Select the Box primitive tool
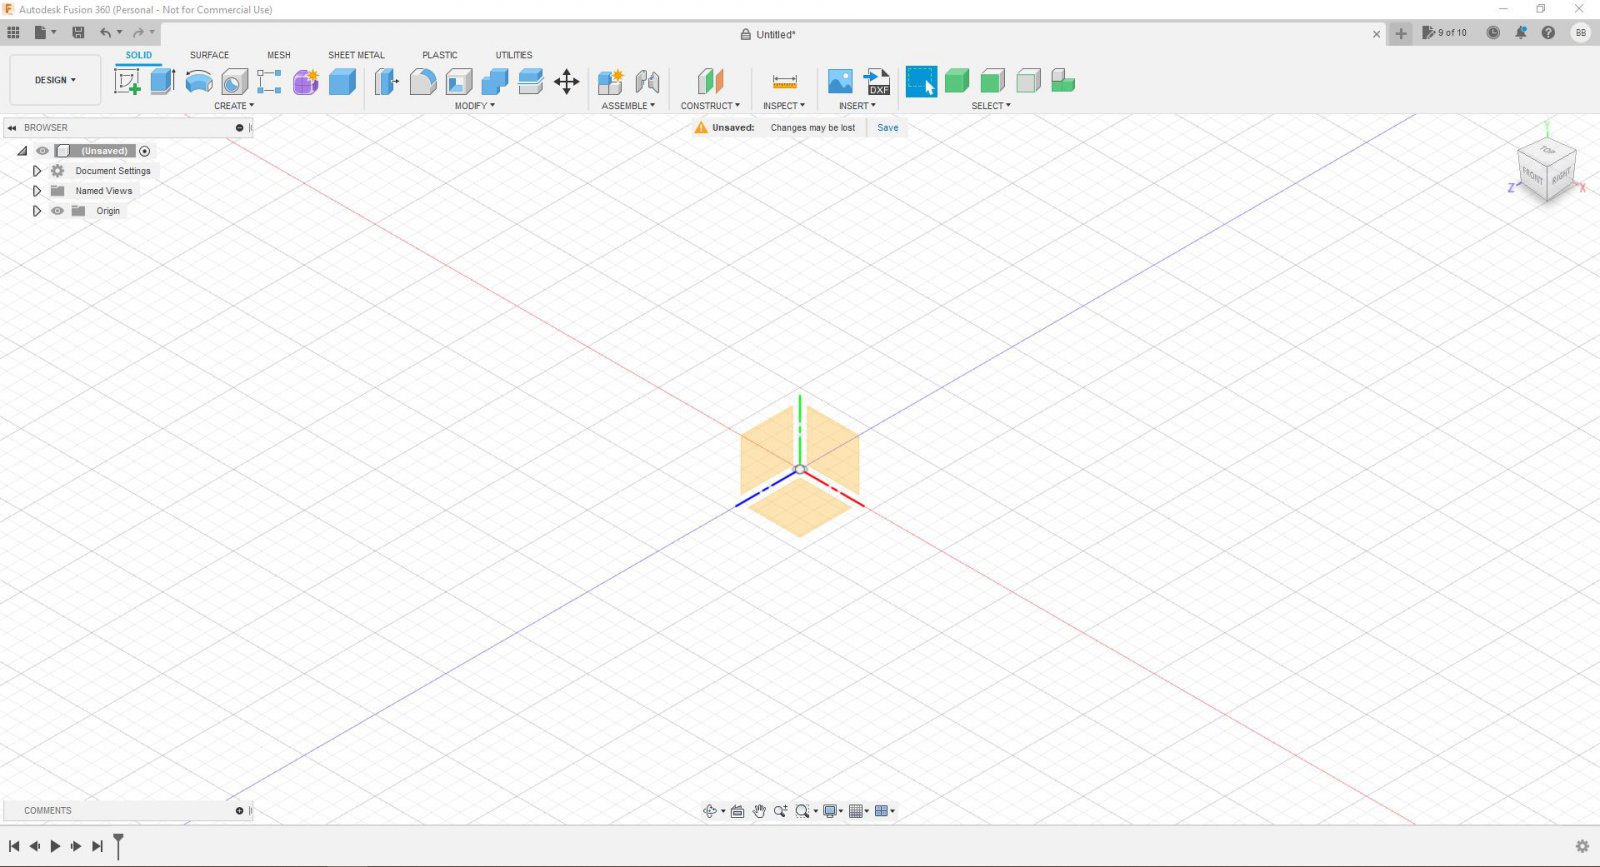Screen dimensions: 1600x867 pos(342,82)
